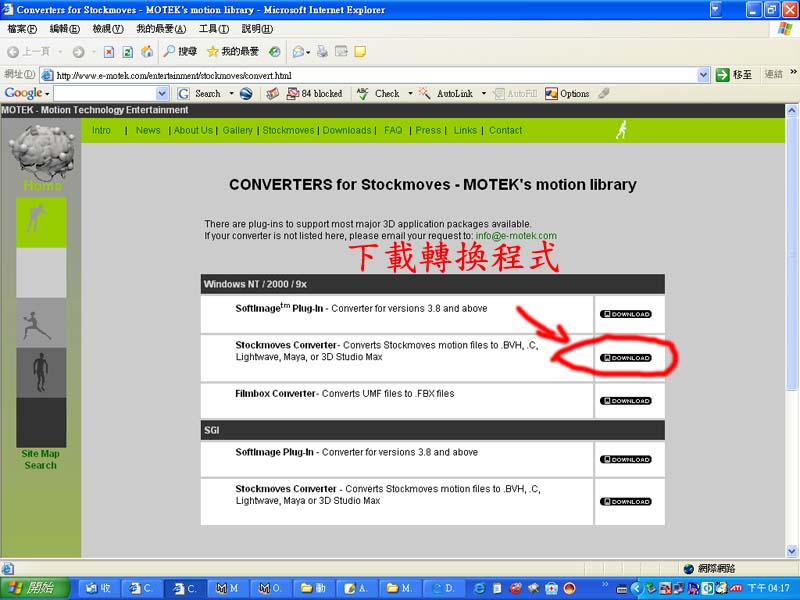Click the blue globe icon on Google toolbar
Screen dimensions: 800x600
tap(246, 94)
